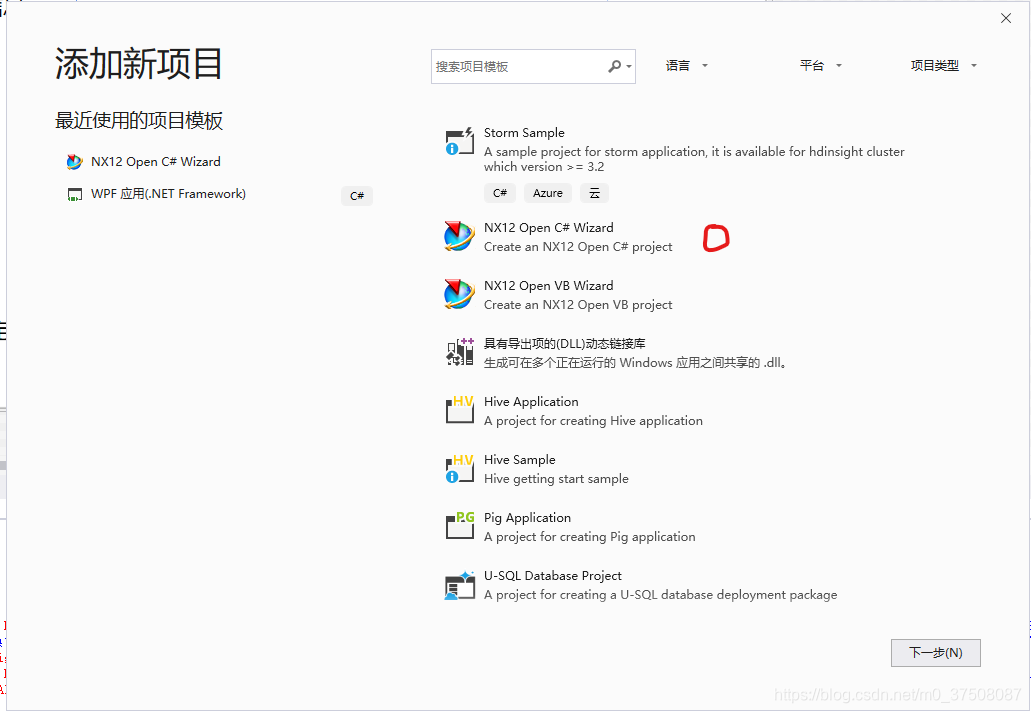Open the 语言 filter dropdown
The image size is (1031, 713).
click(686, 66)
